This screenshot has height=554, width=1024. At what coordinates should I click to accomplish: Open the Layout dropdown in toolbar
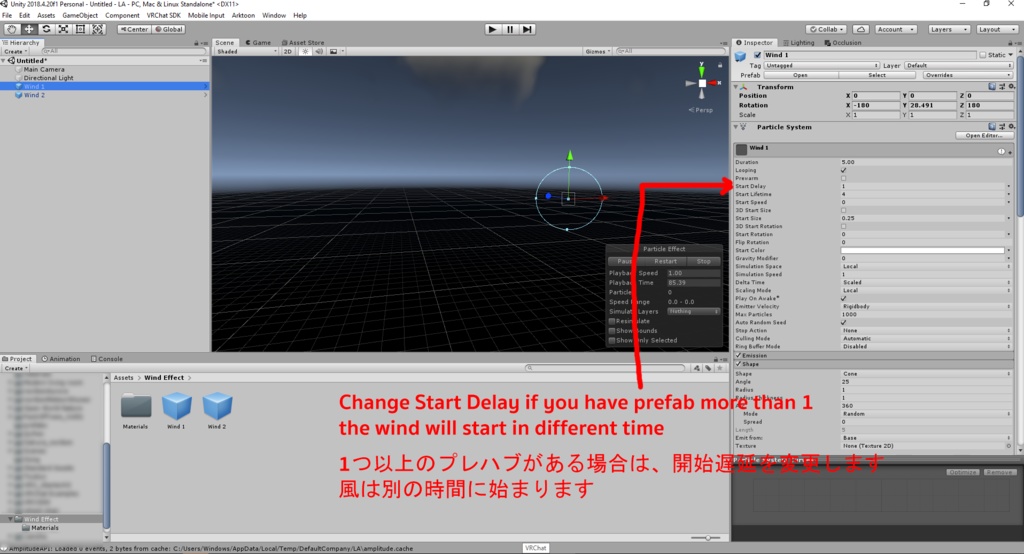coord(997,29)
